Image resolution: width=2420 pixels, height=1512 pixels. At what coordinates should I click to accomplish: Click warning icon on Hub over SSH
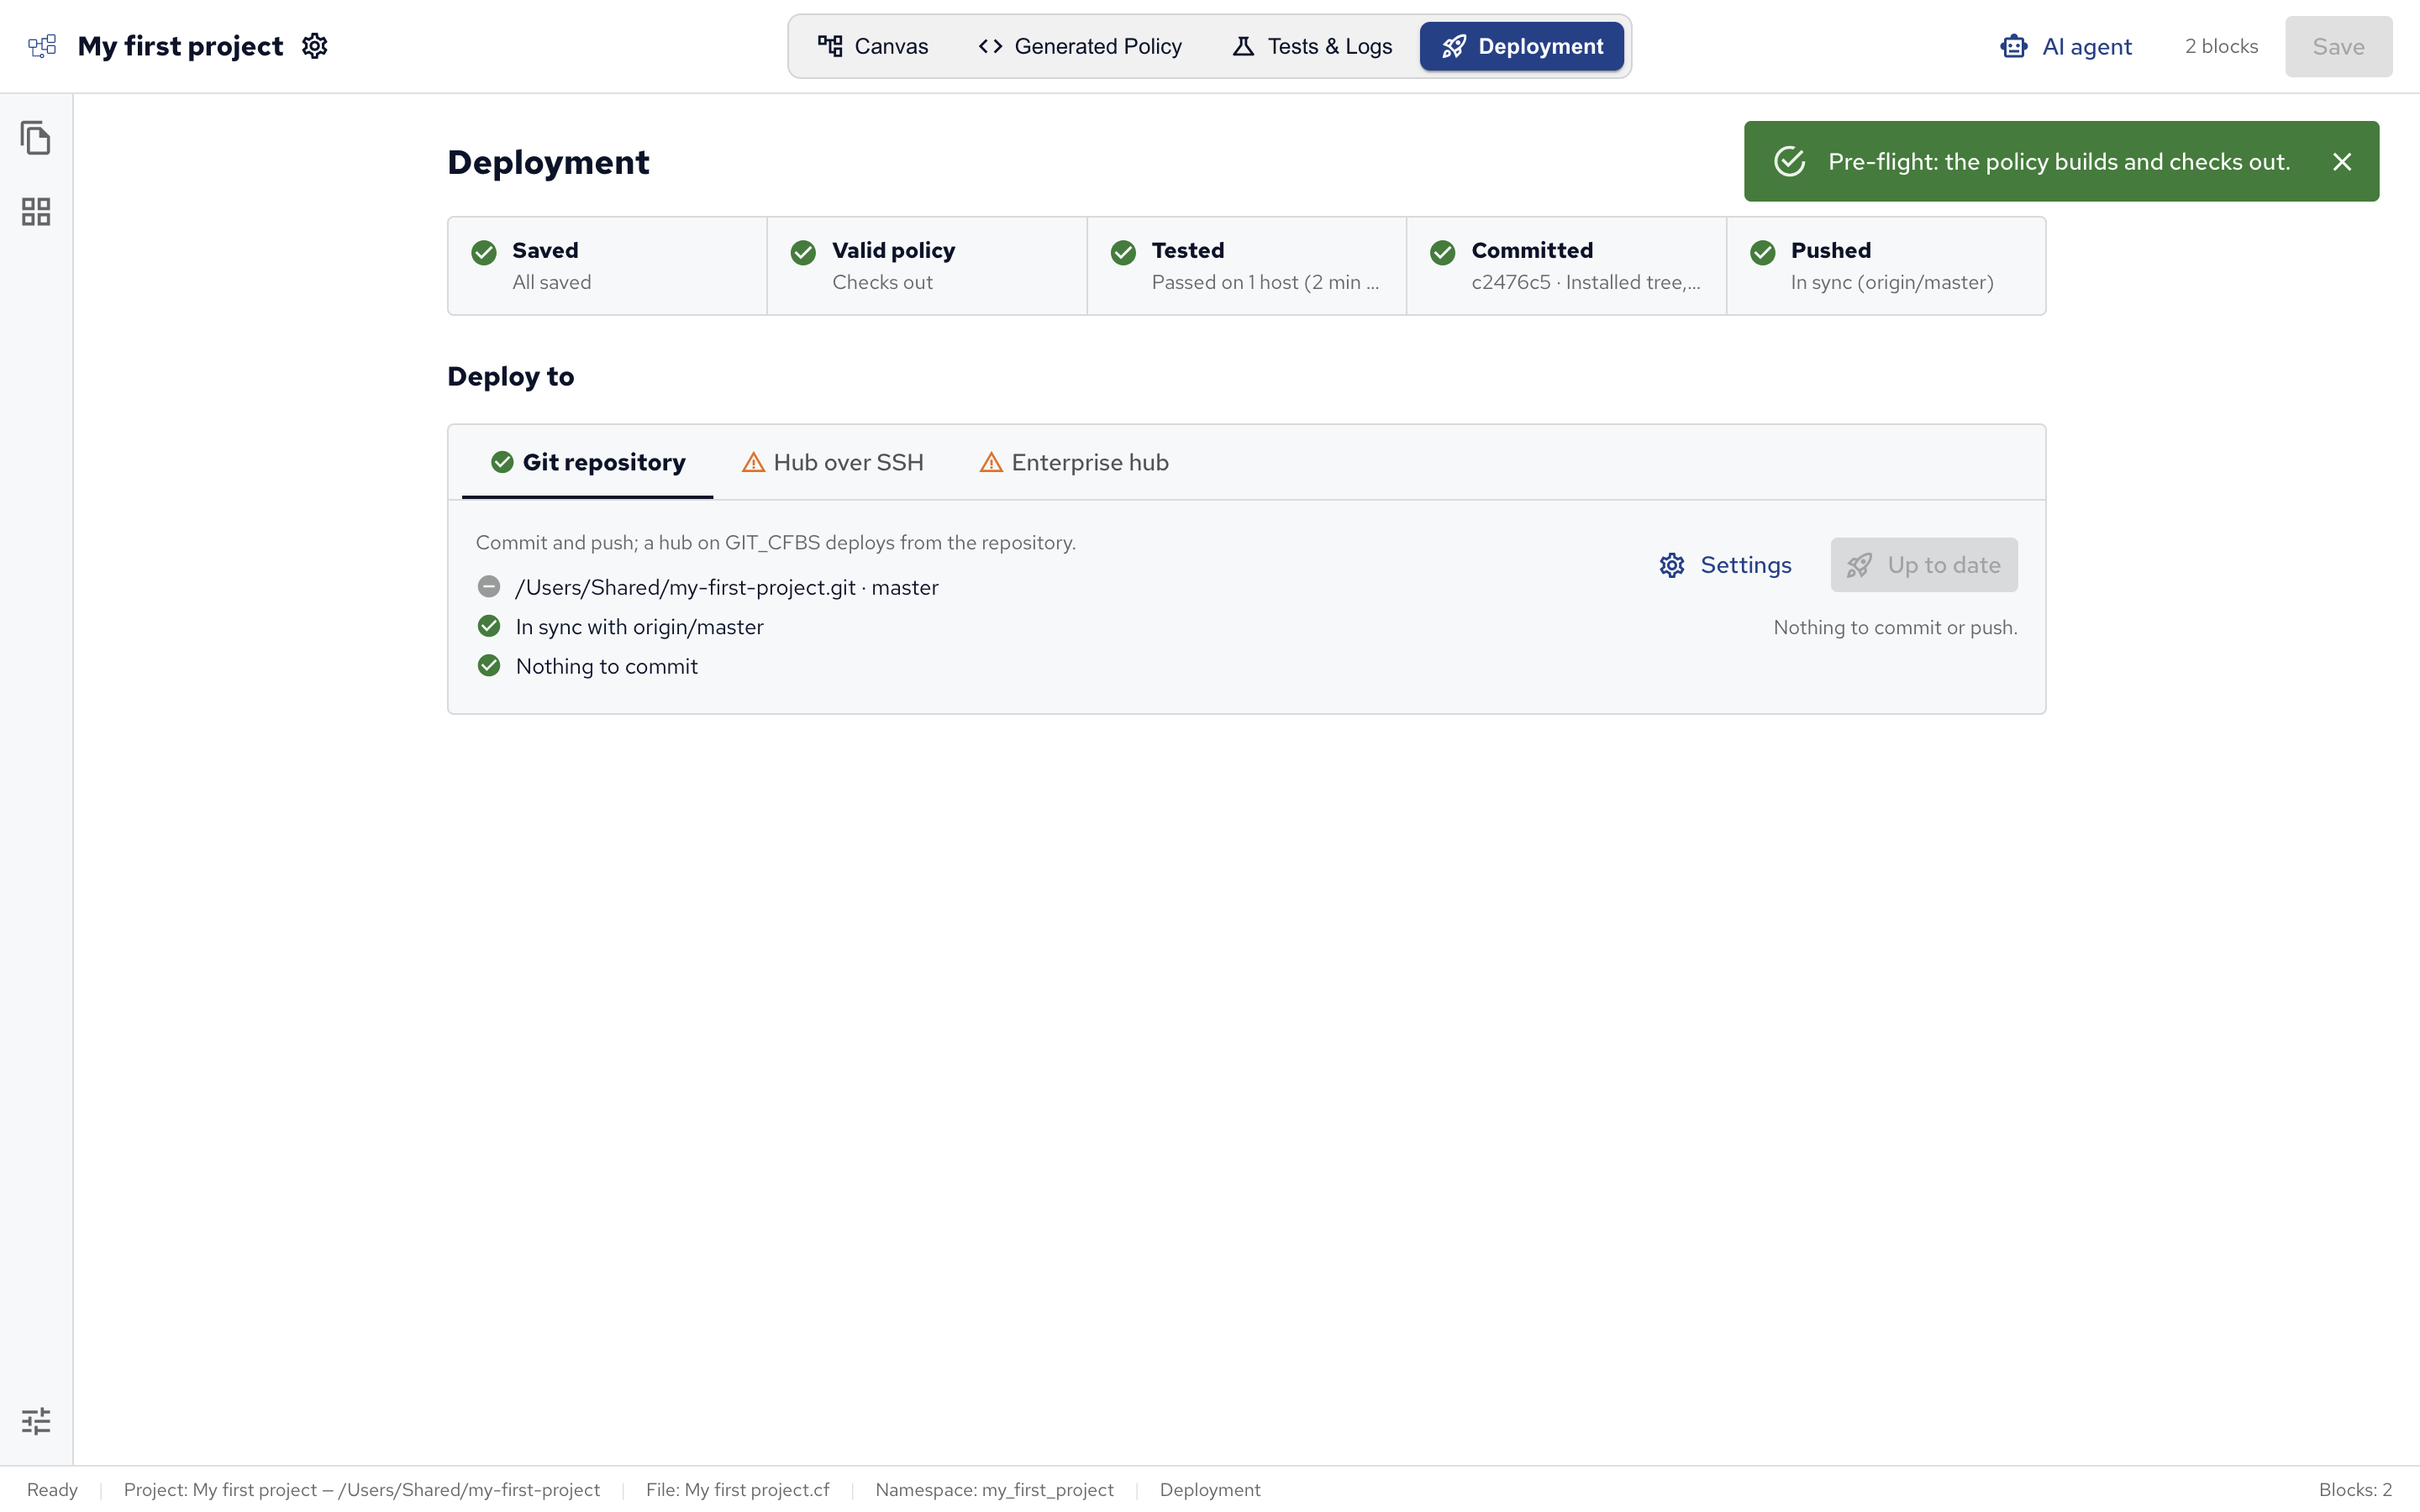[753, 462]
